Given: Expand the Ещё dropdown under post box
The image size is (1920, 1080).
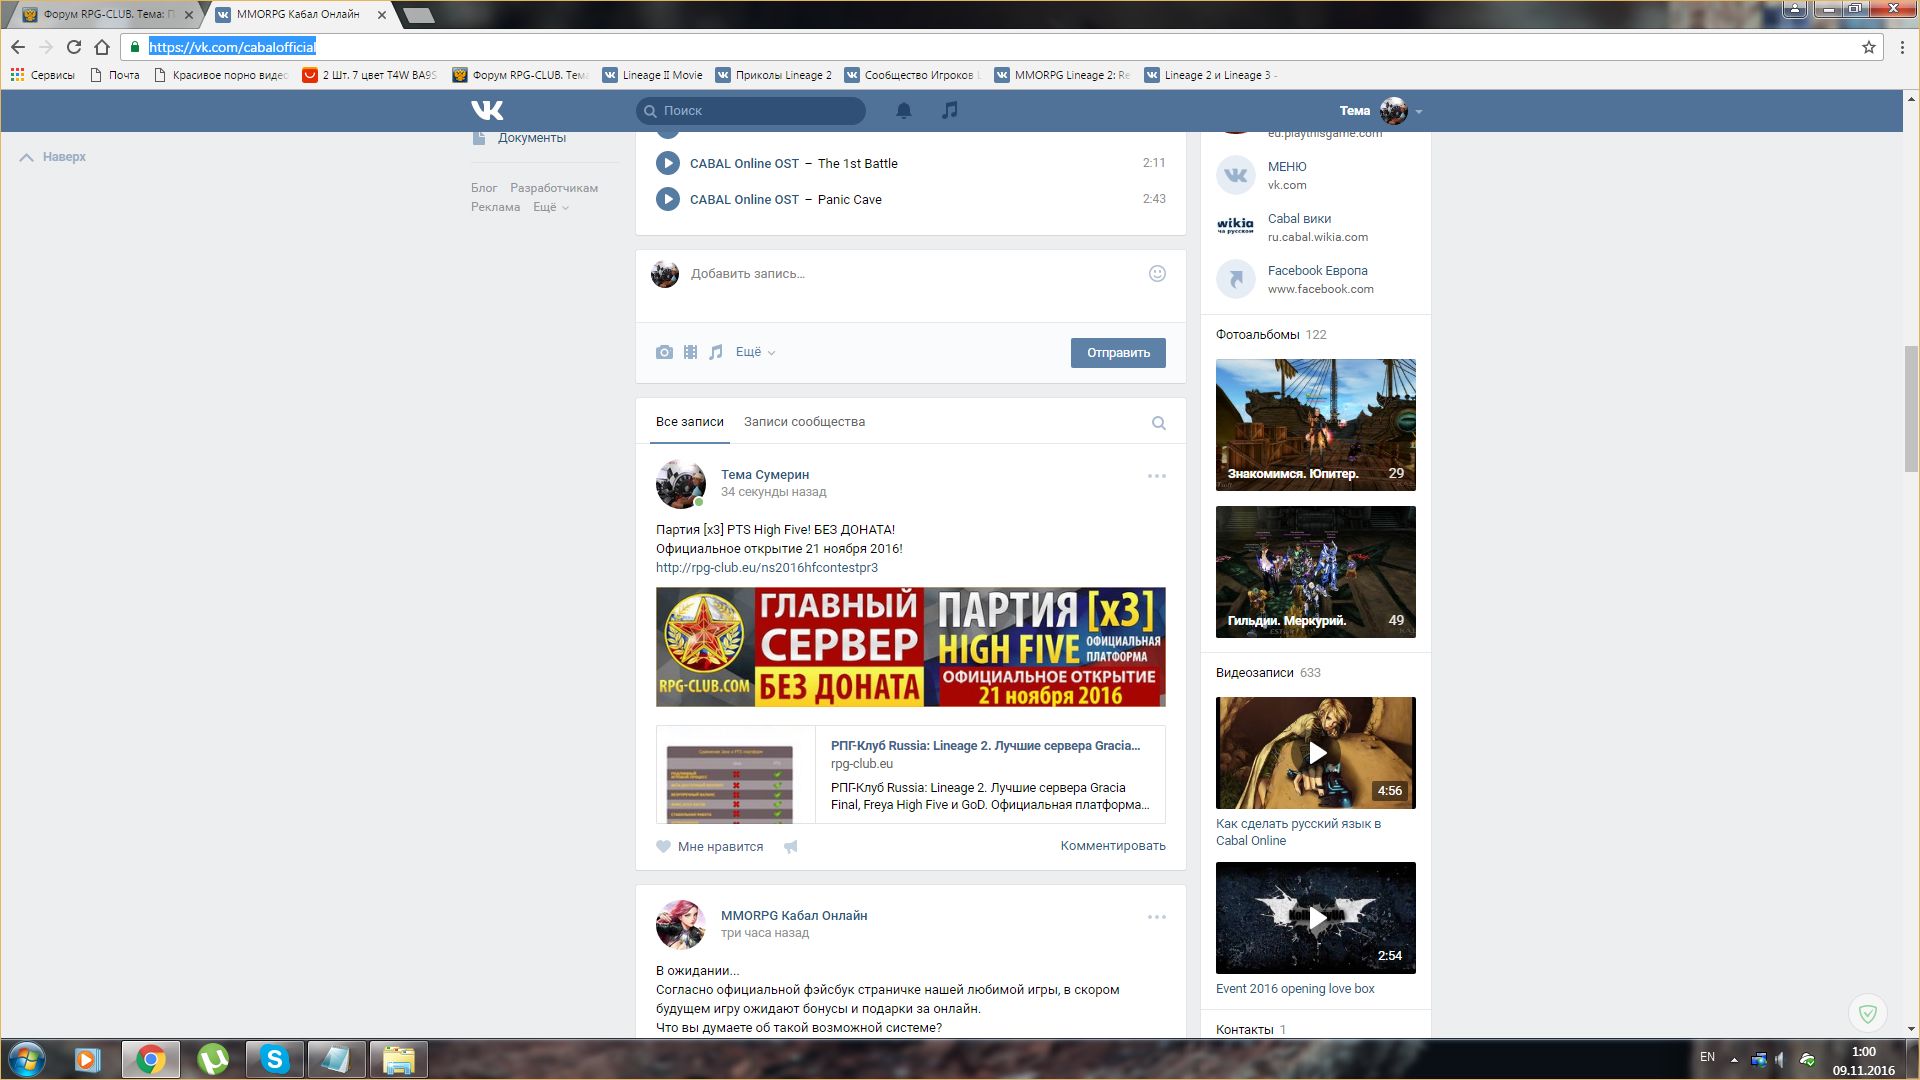Looking at the screenshot, I should click(755, 352).
